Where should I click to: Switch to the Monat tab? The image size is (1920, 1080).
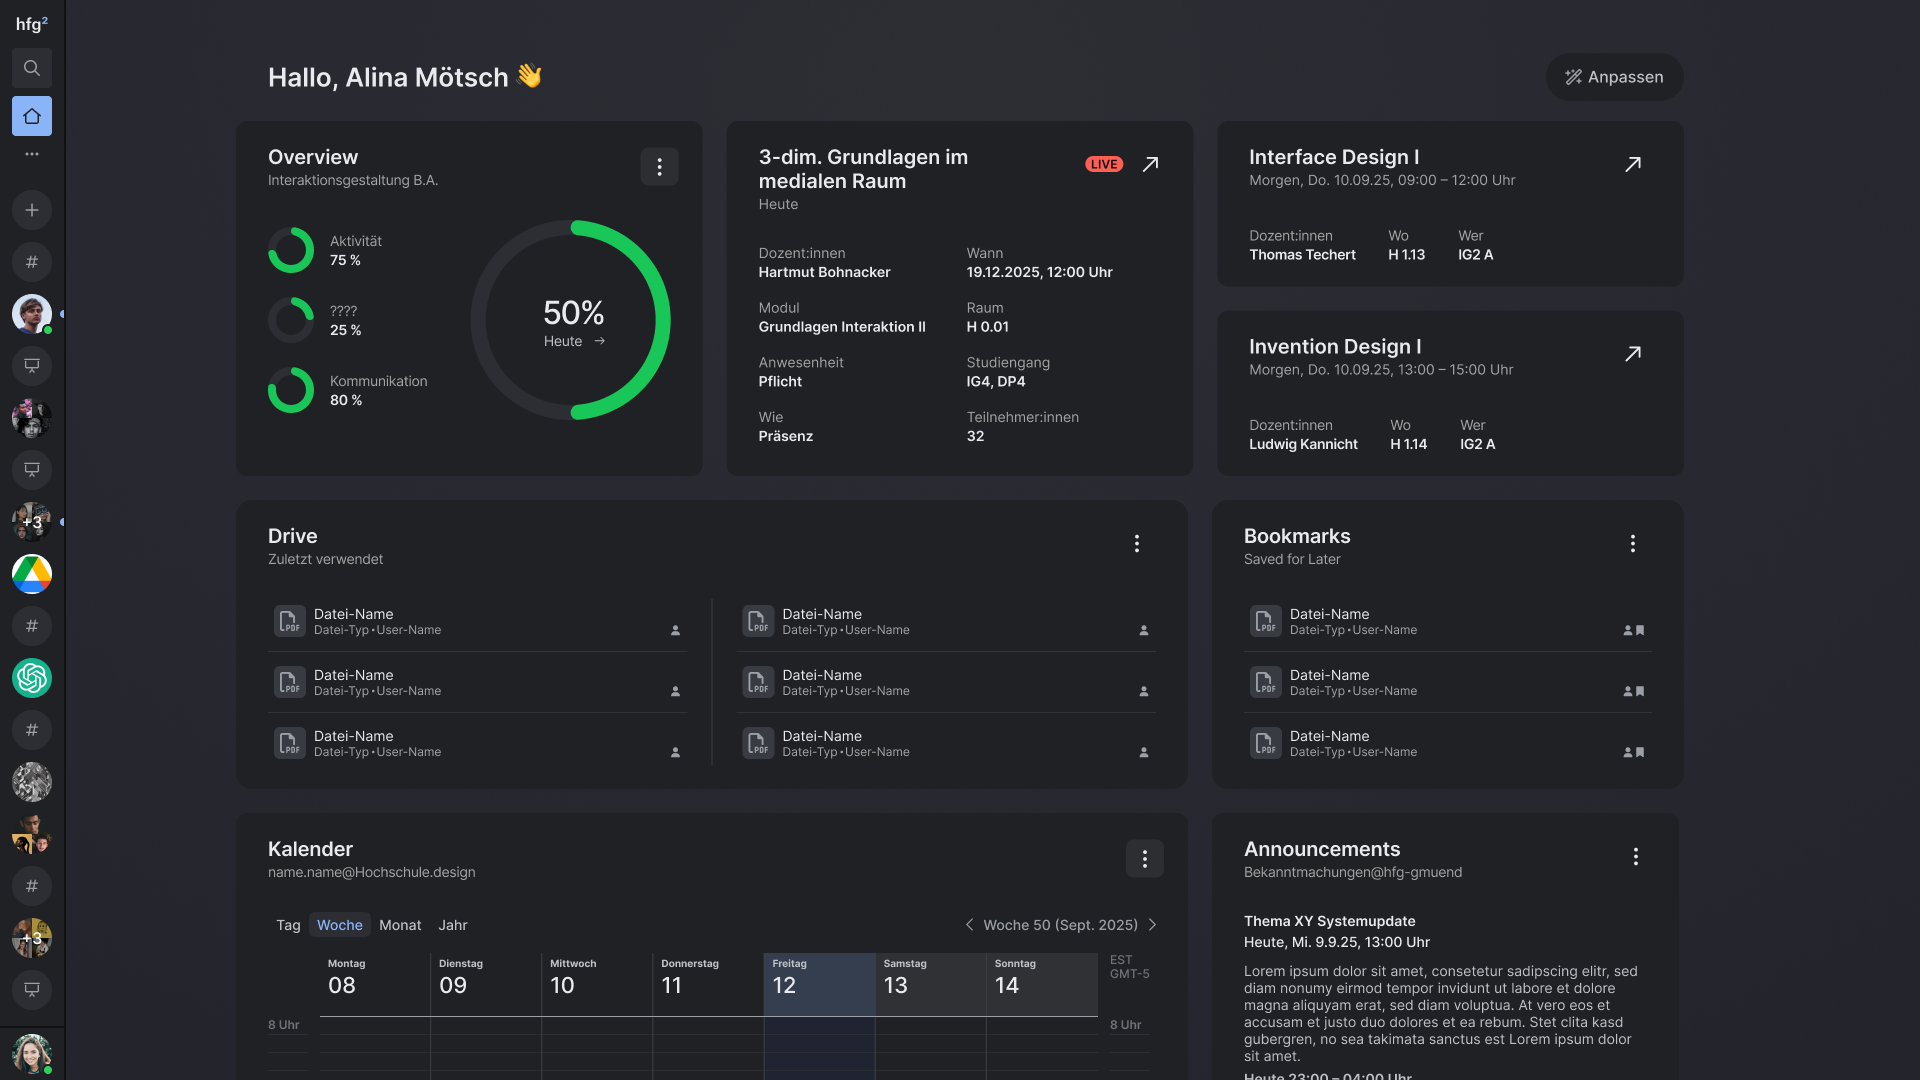tap(400, 925)
